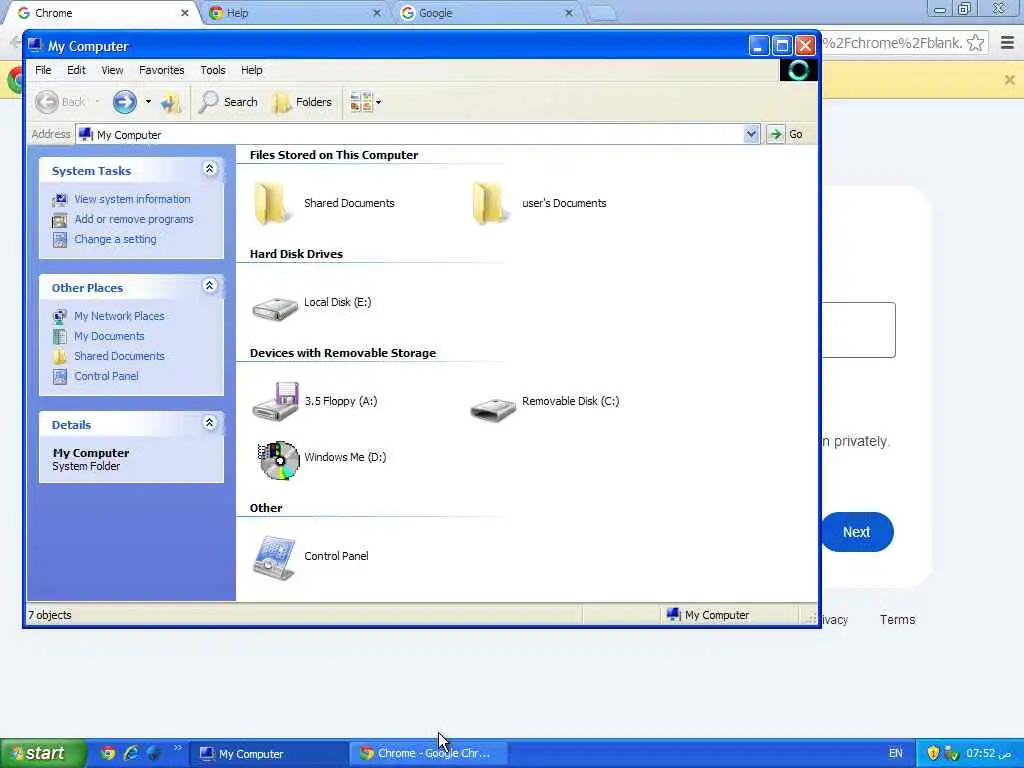This screenshot has height=768, width=1024.
Task: Open the View menu
Action: pos(112,70)
